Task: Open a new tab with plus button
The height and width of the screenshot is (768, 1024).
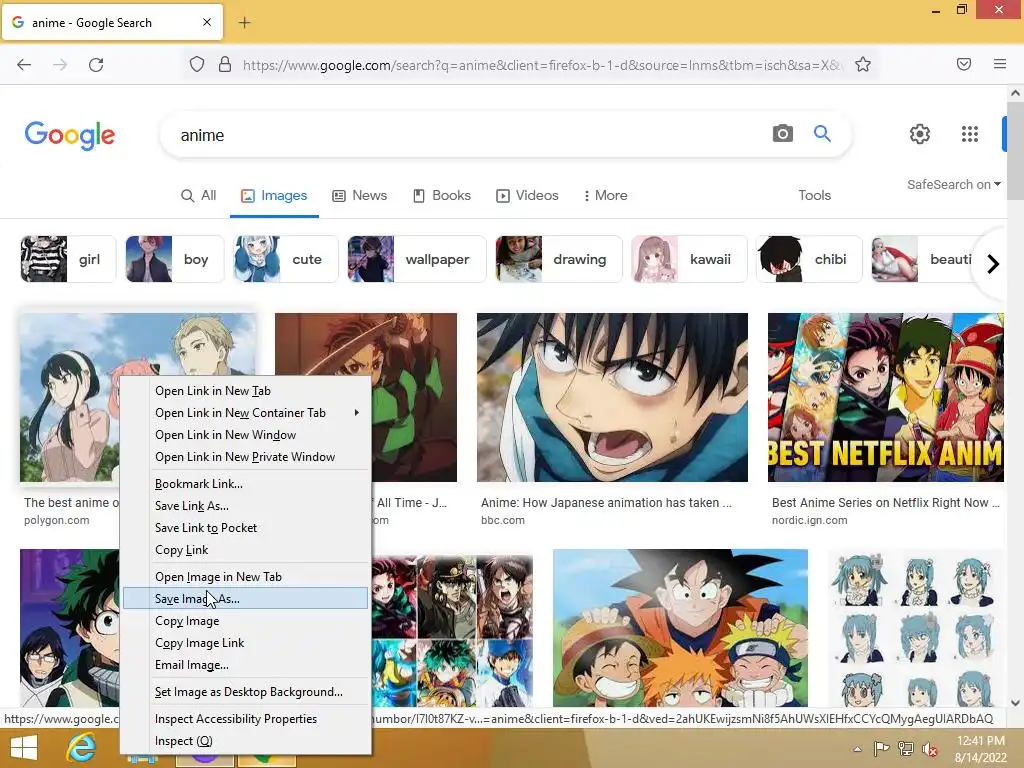Action: (244, 23)
